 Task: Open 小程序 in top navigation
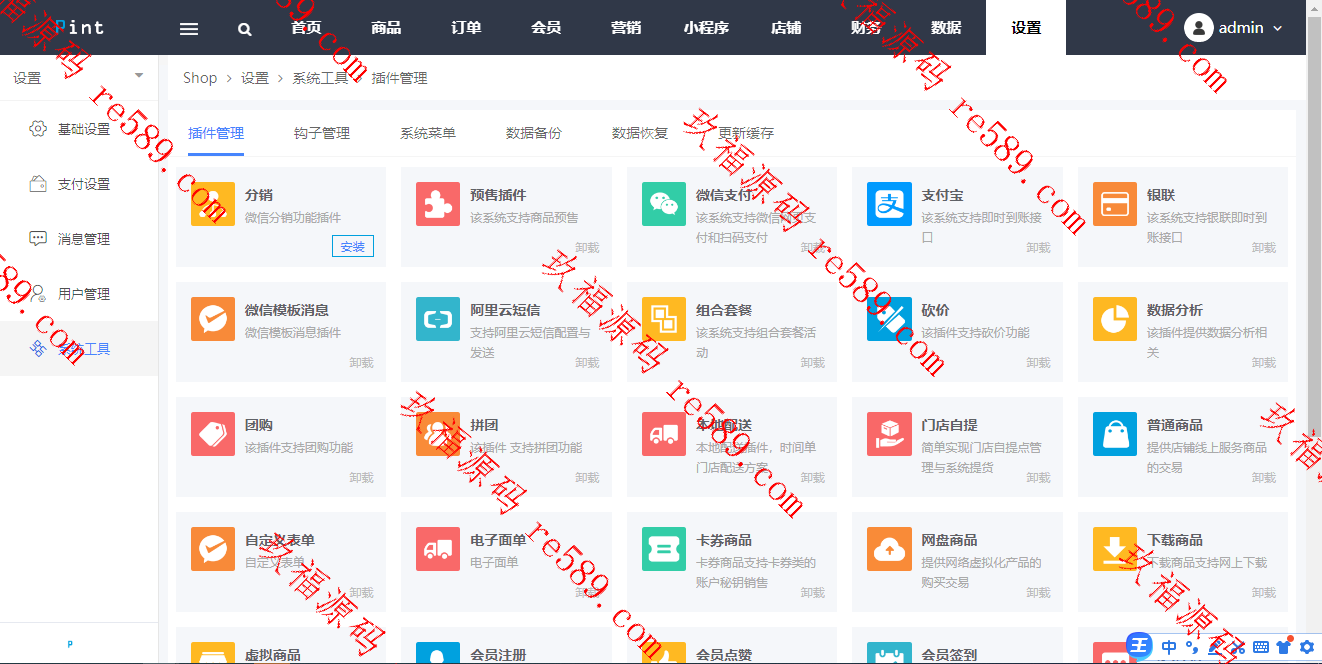[x=706, y=28]
